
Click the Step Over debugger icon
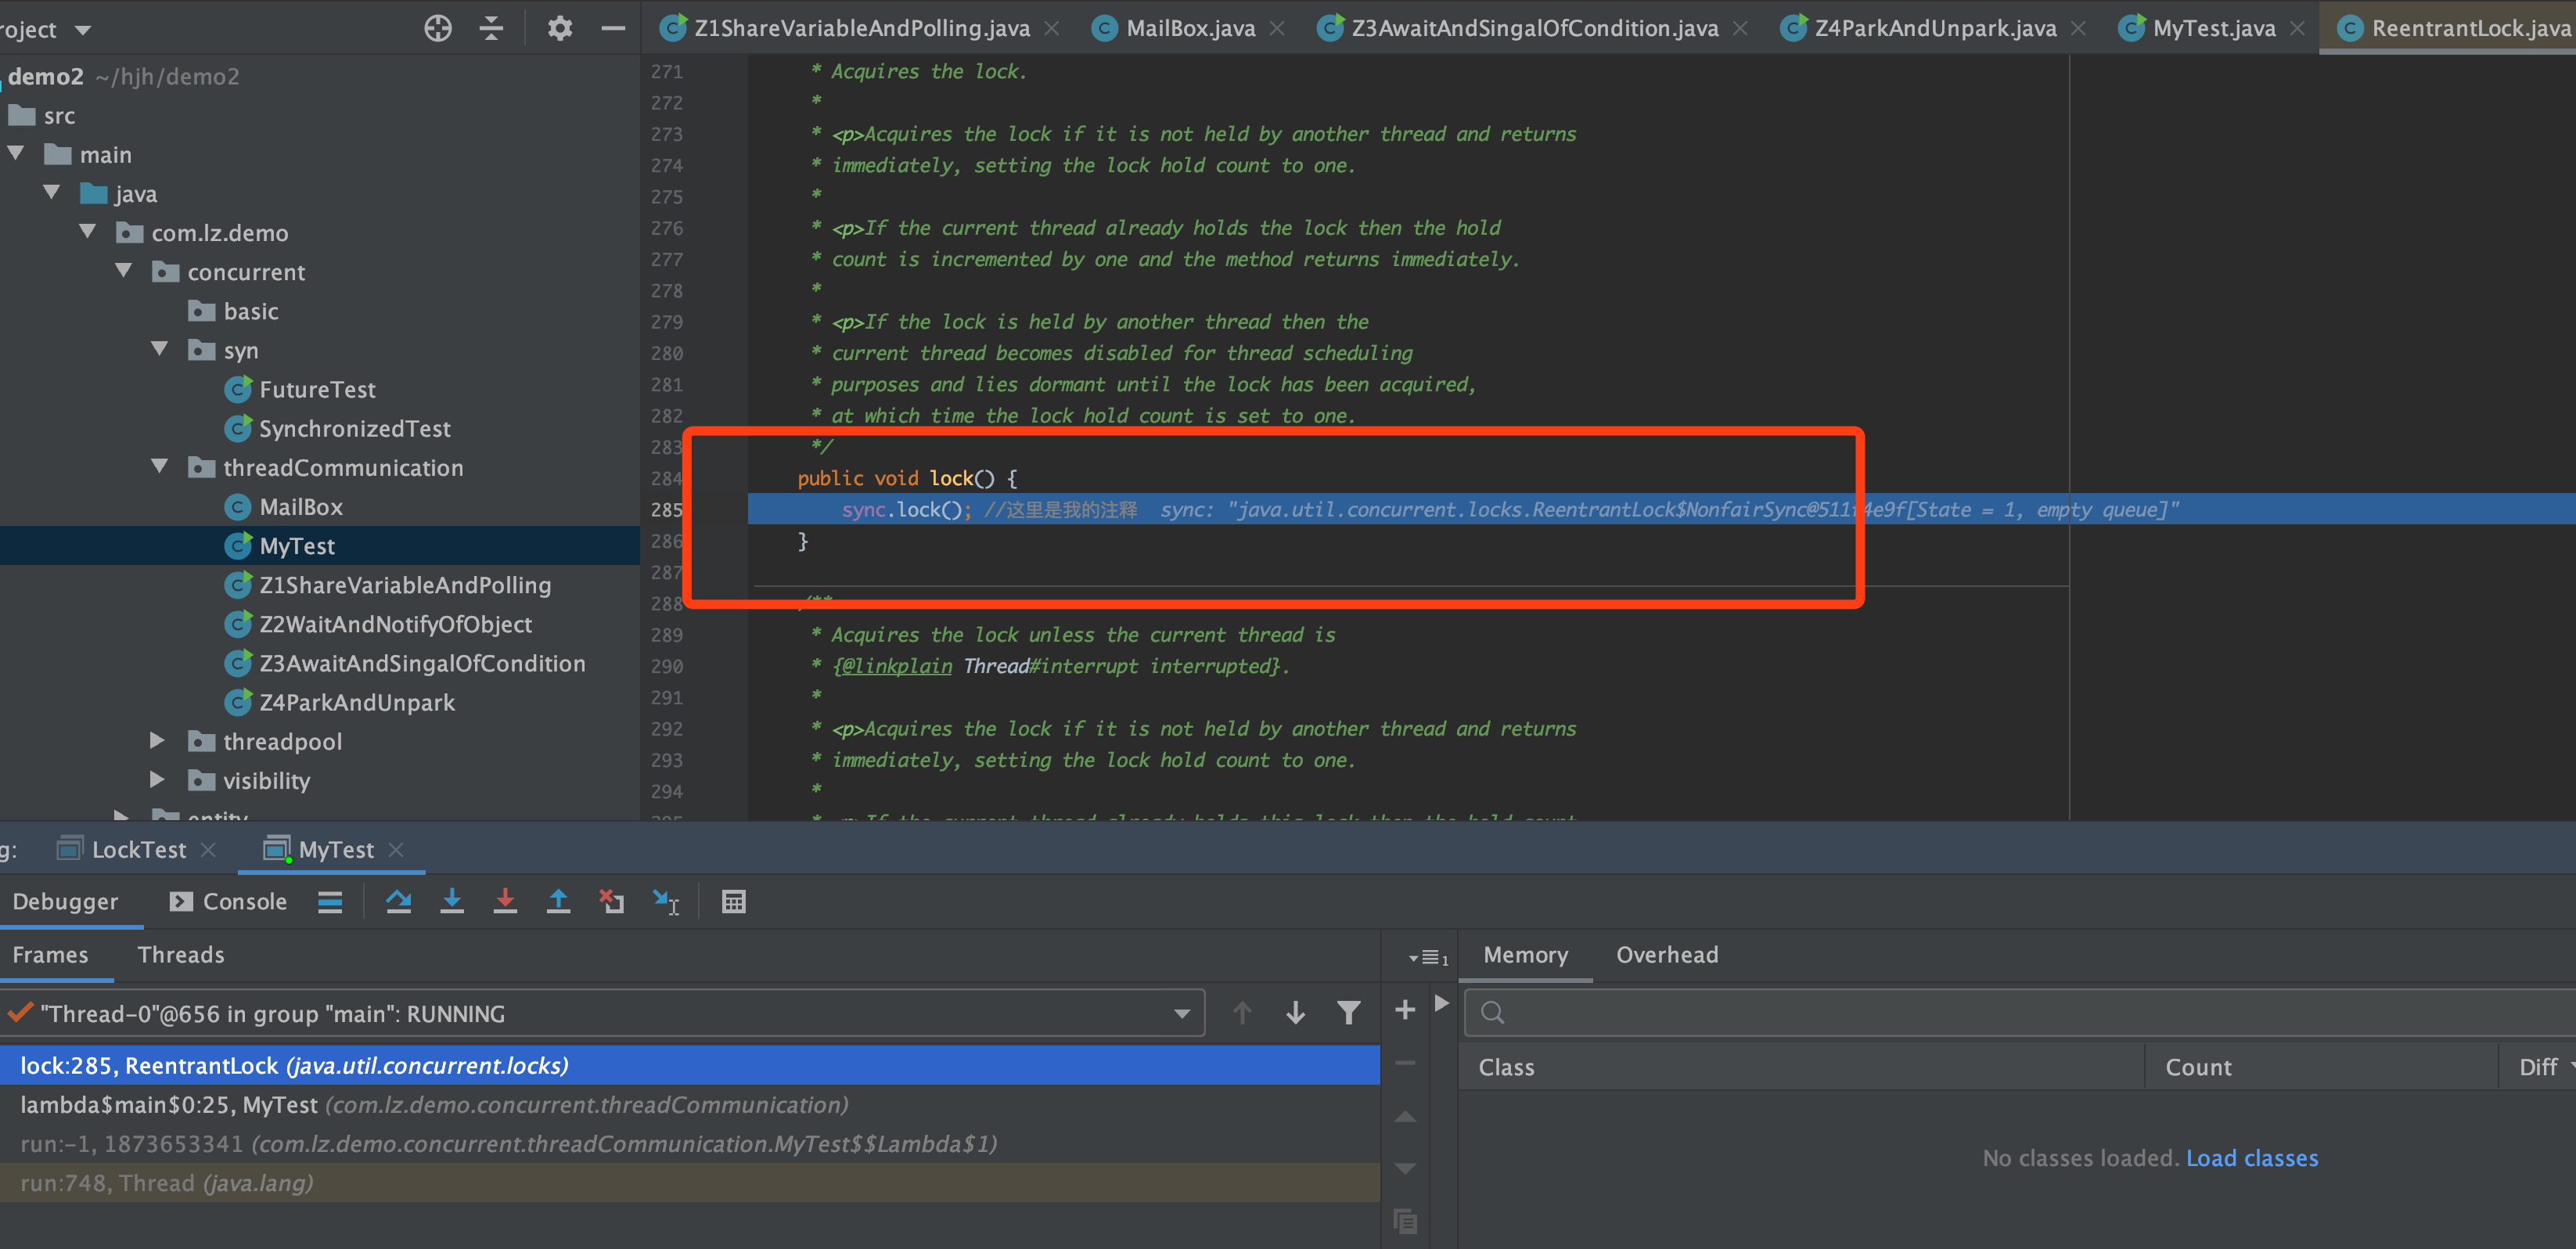(398, 902)
